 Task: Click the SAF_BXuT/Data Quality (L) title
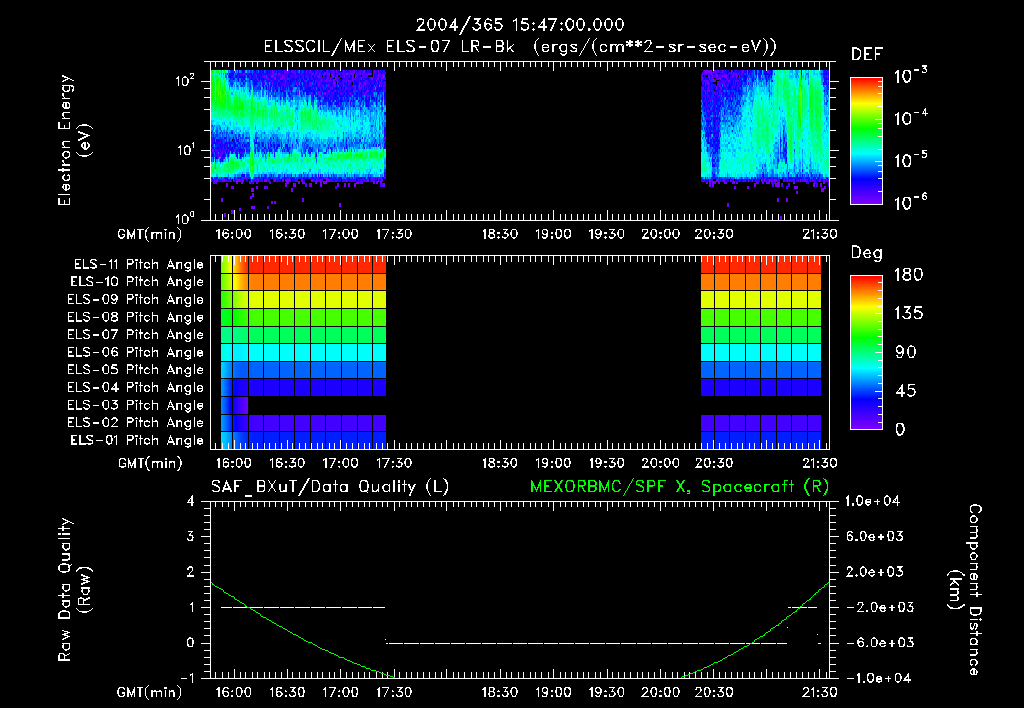(330, 487)
